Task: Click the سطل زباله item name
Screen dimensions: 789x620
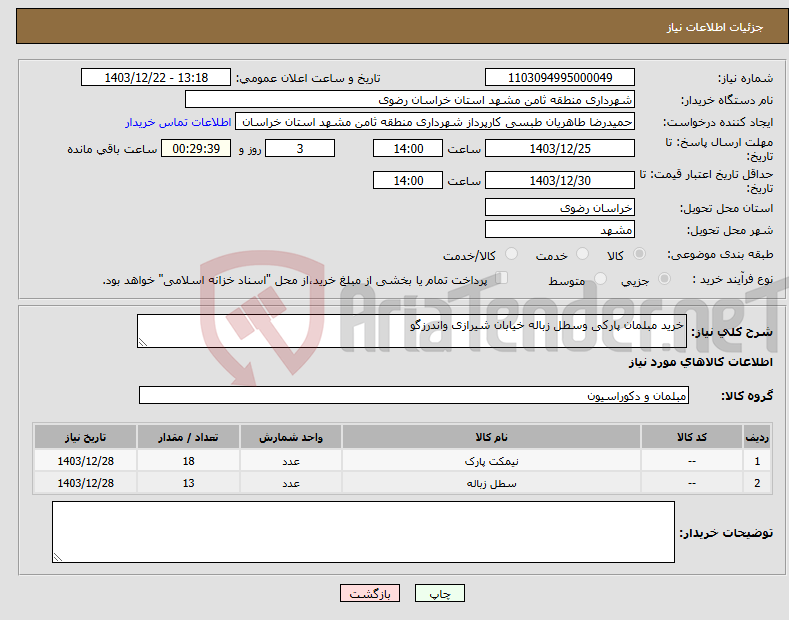Action: [x=491, y=483]
